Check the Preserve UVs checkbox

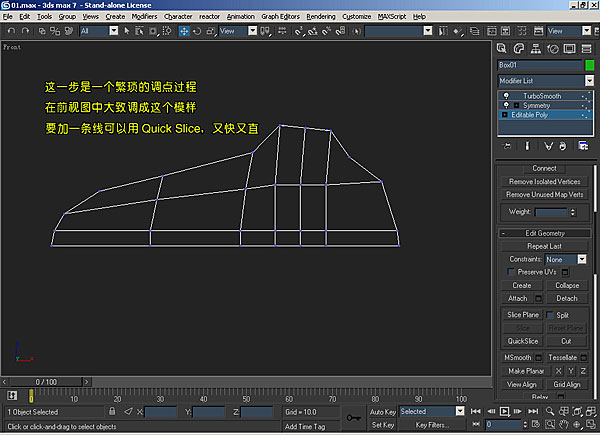coord(511,272)
